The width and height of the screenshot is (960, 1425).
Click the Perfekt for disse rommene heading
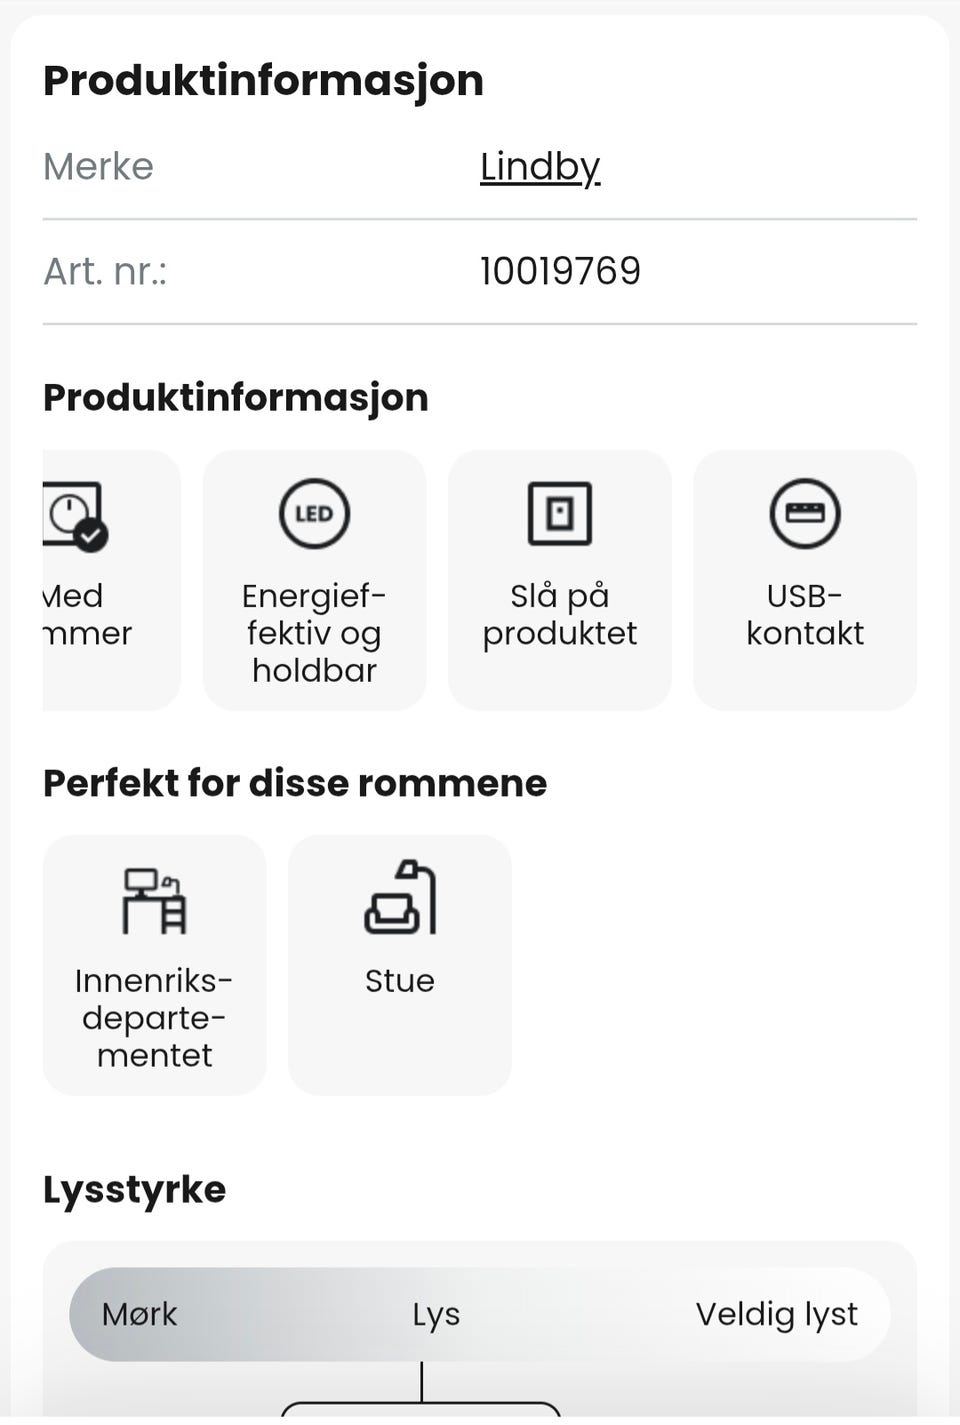[295, 783]
